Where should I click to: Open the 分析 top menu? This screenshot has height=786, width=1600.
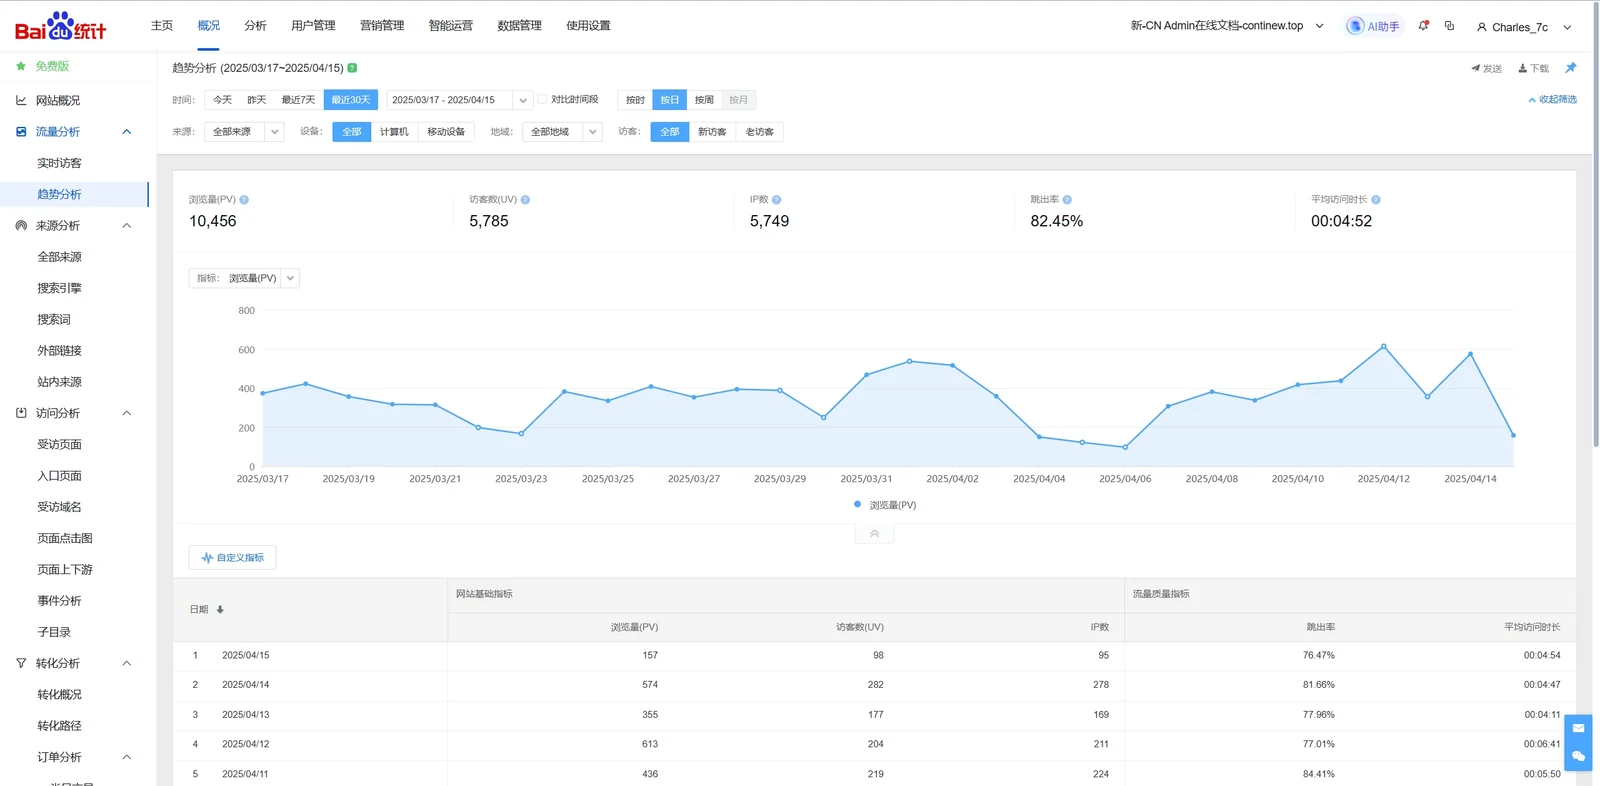pyautogui.click(x=255, y=26)
